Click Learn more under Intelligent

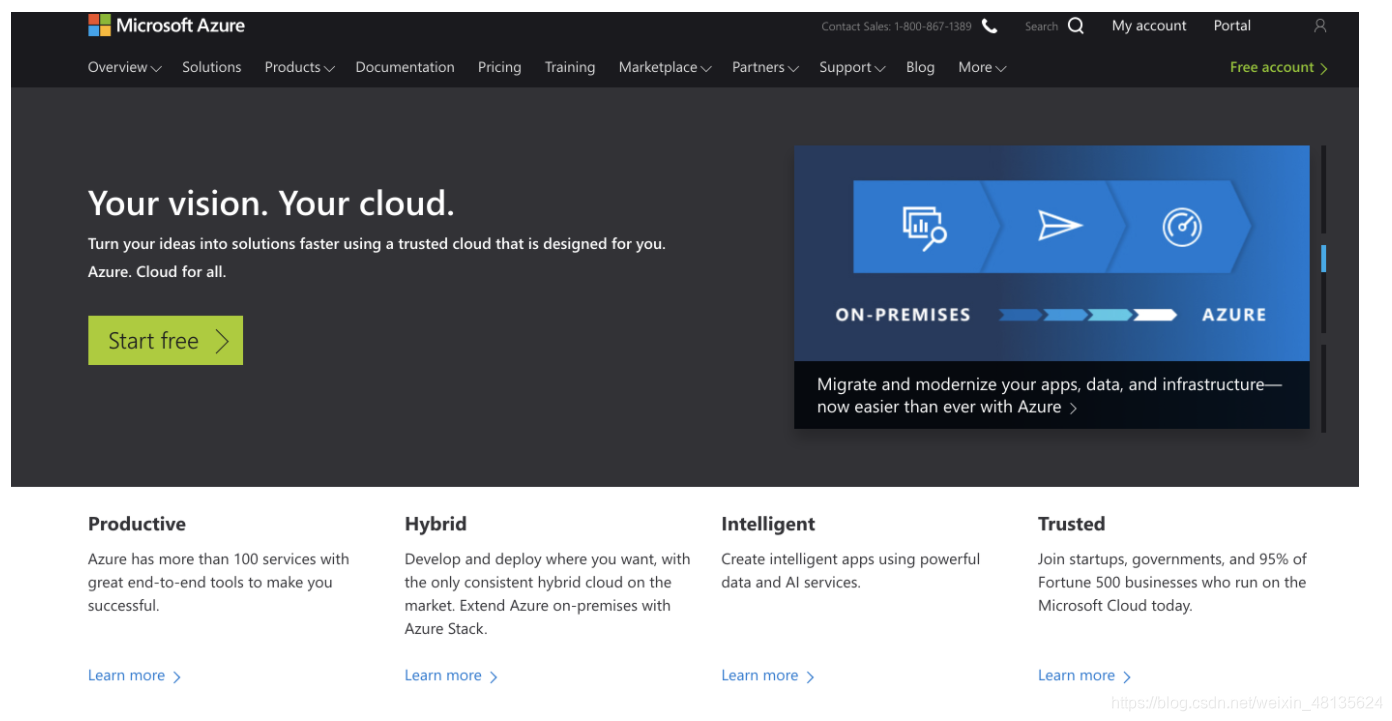pyautogui.click(x=768, y=676)
